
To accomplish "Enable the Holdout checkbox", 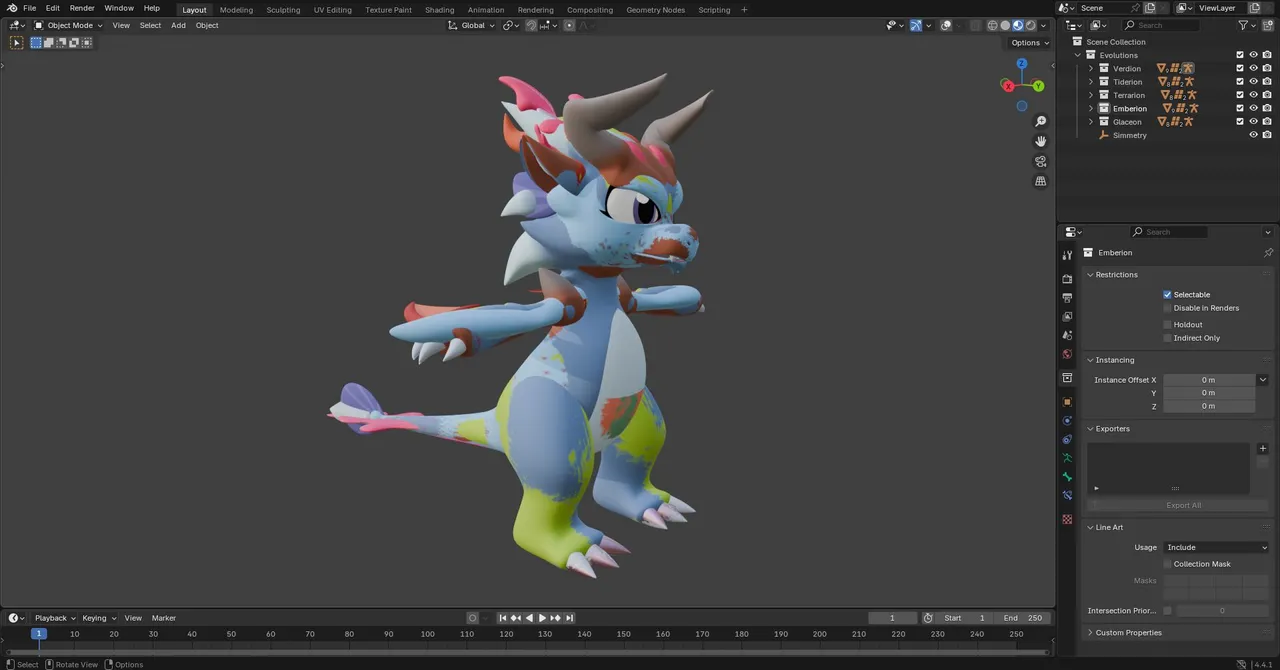I will click(x=1167, y=325).
